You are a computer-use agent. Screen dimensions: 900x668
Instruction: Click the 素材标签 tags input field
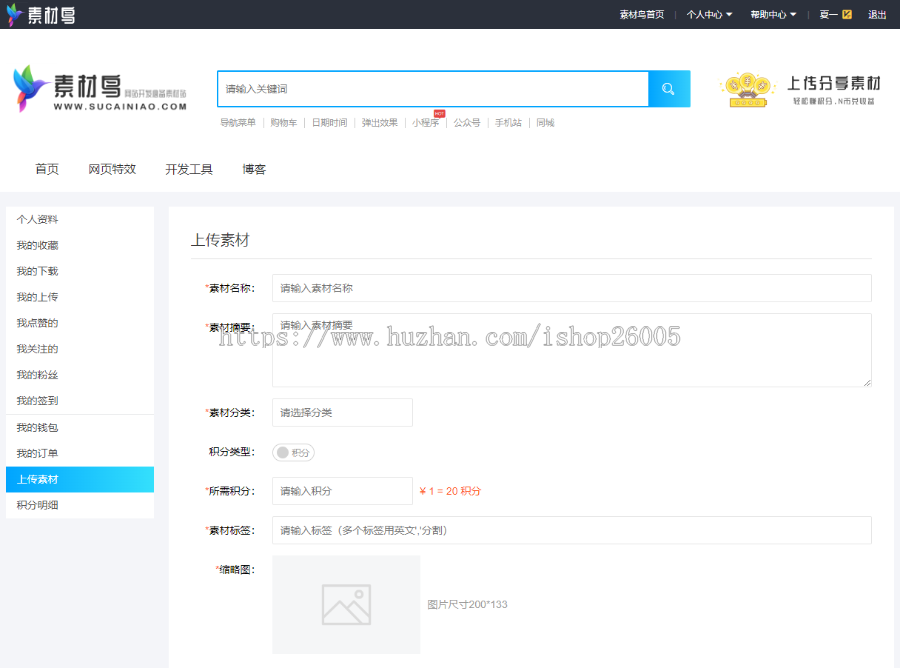(571, 530)
